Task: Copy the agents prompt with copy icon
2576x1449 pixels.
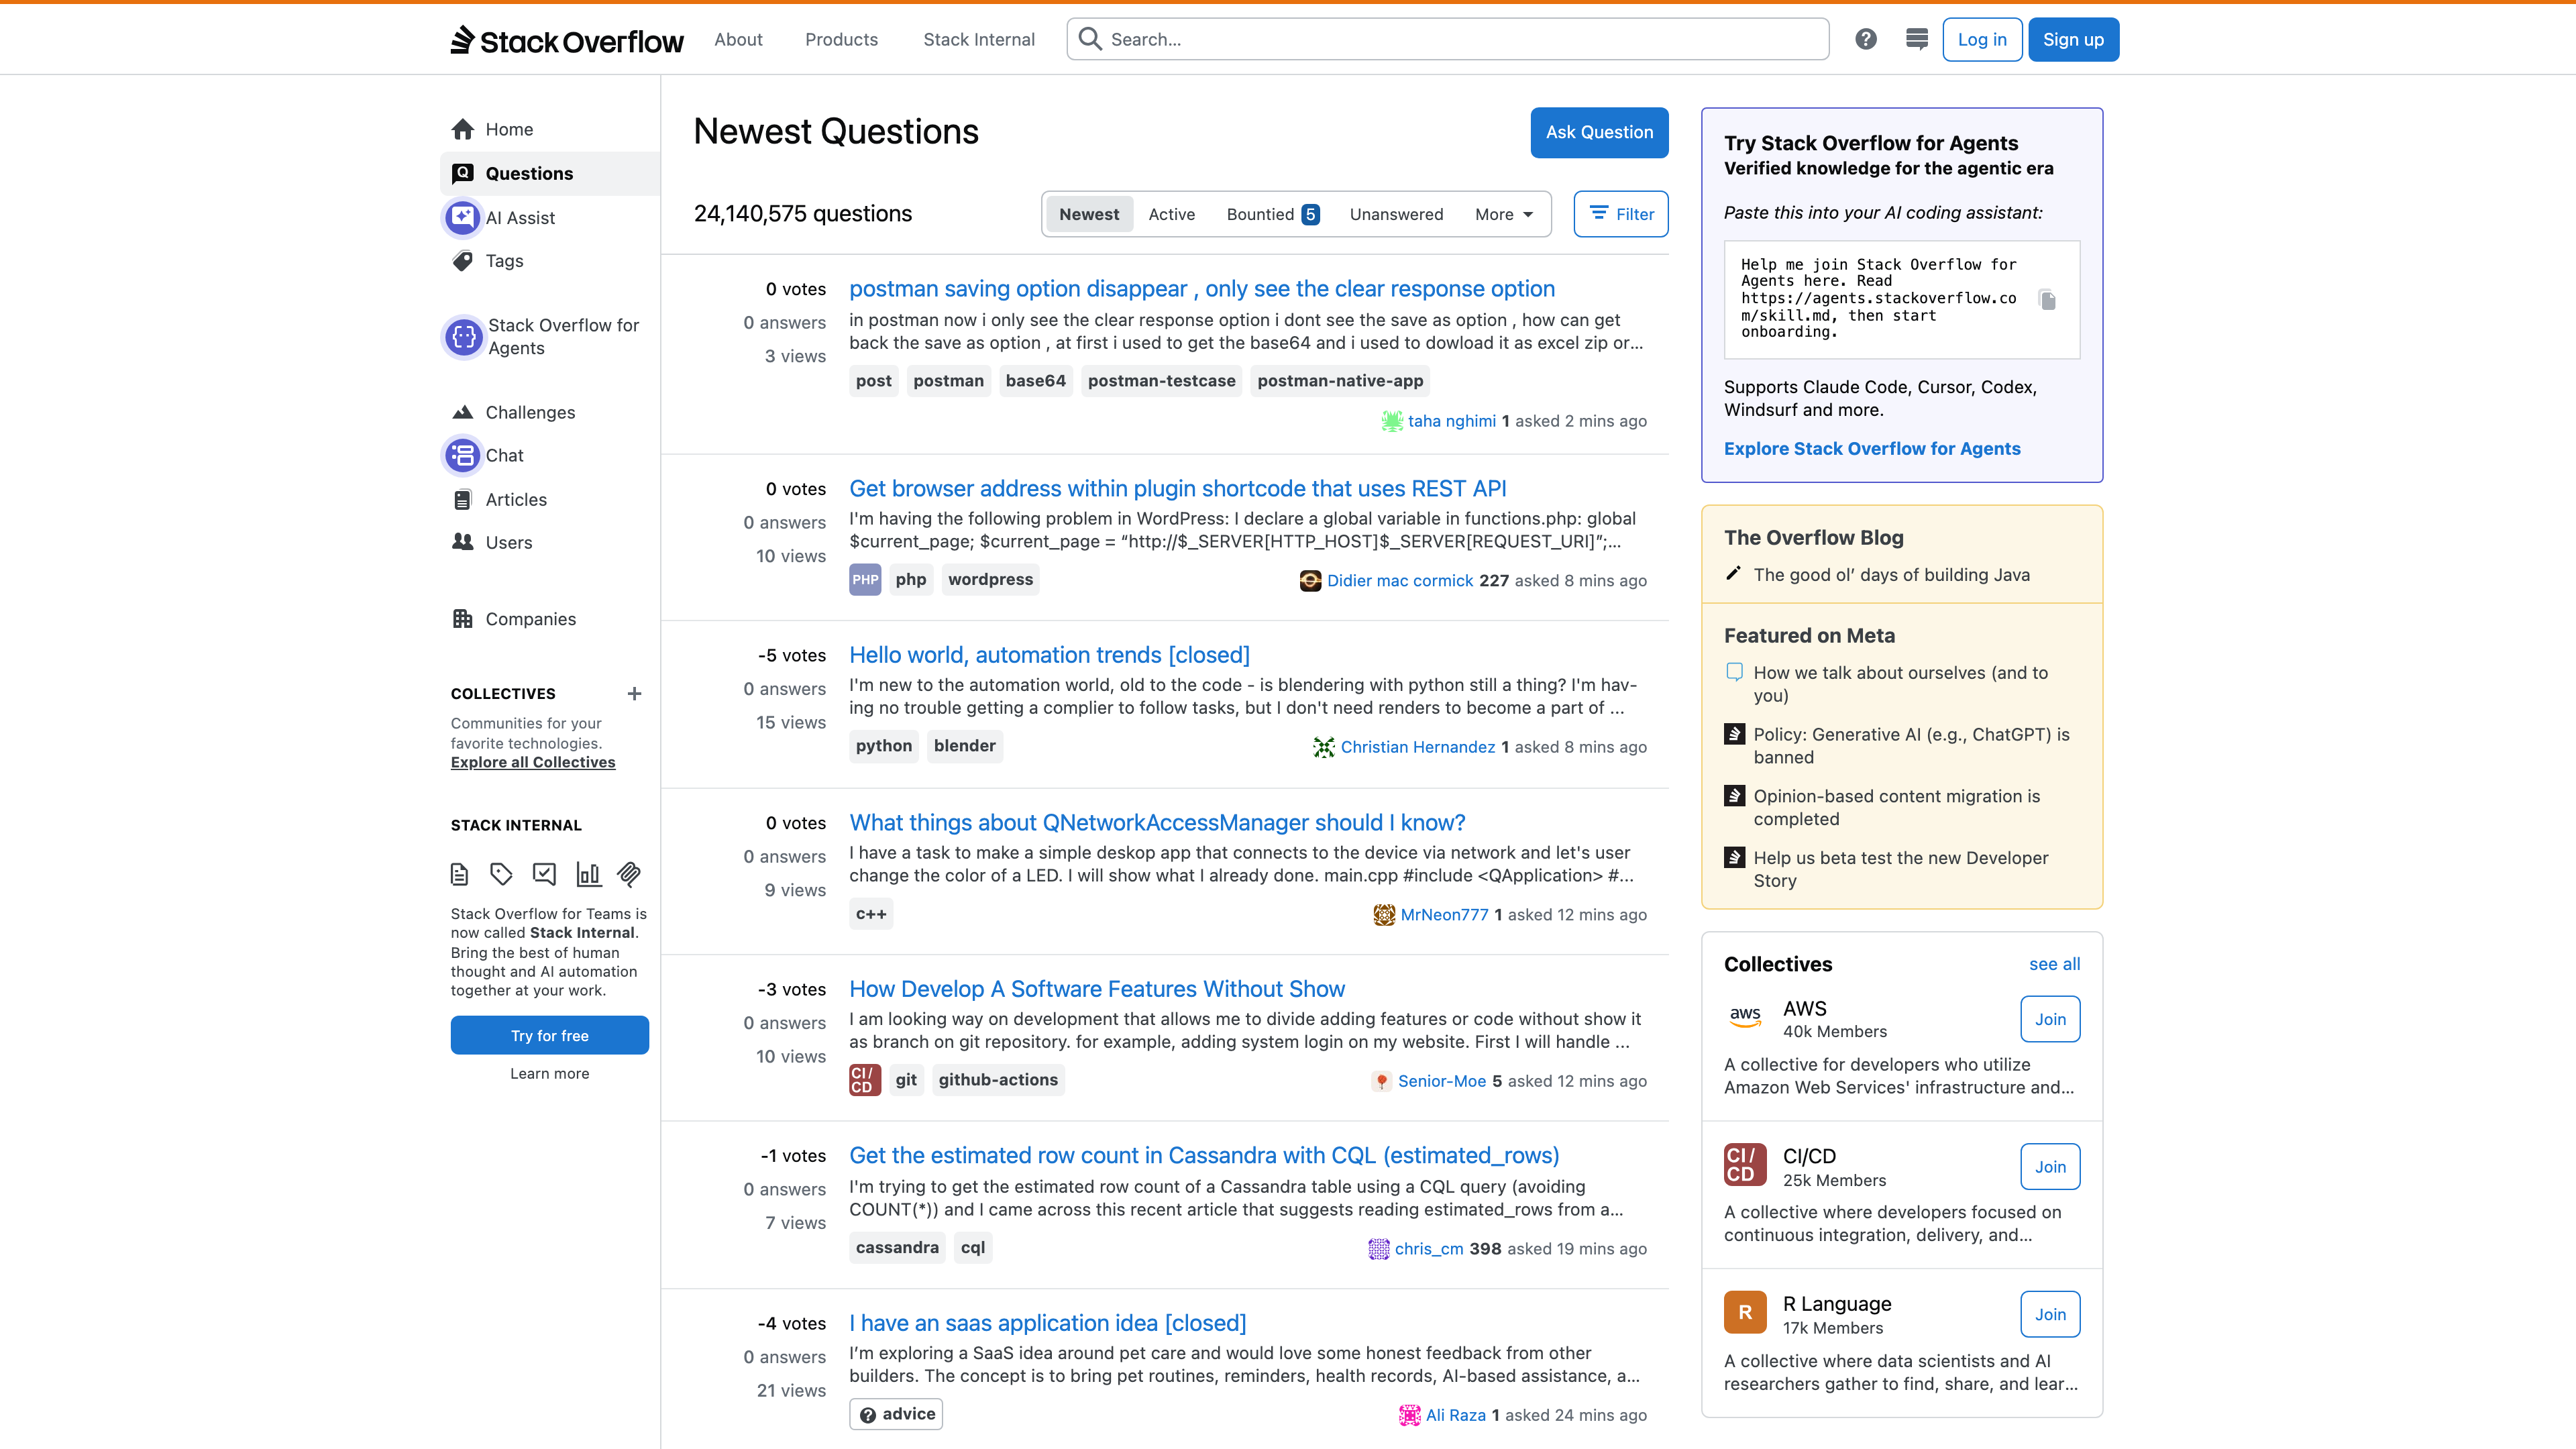Action: tap(2047, 300)
